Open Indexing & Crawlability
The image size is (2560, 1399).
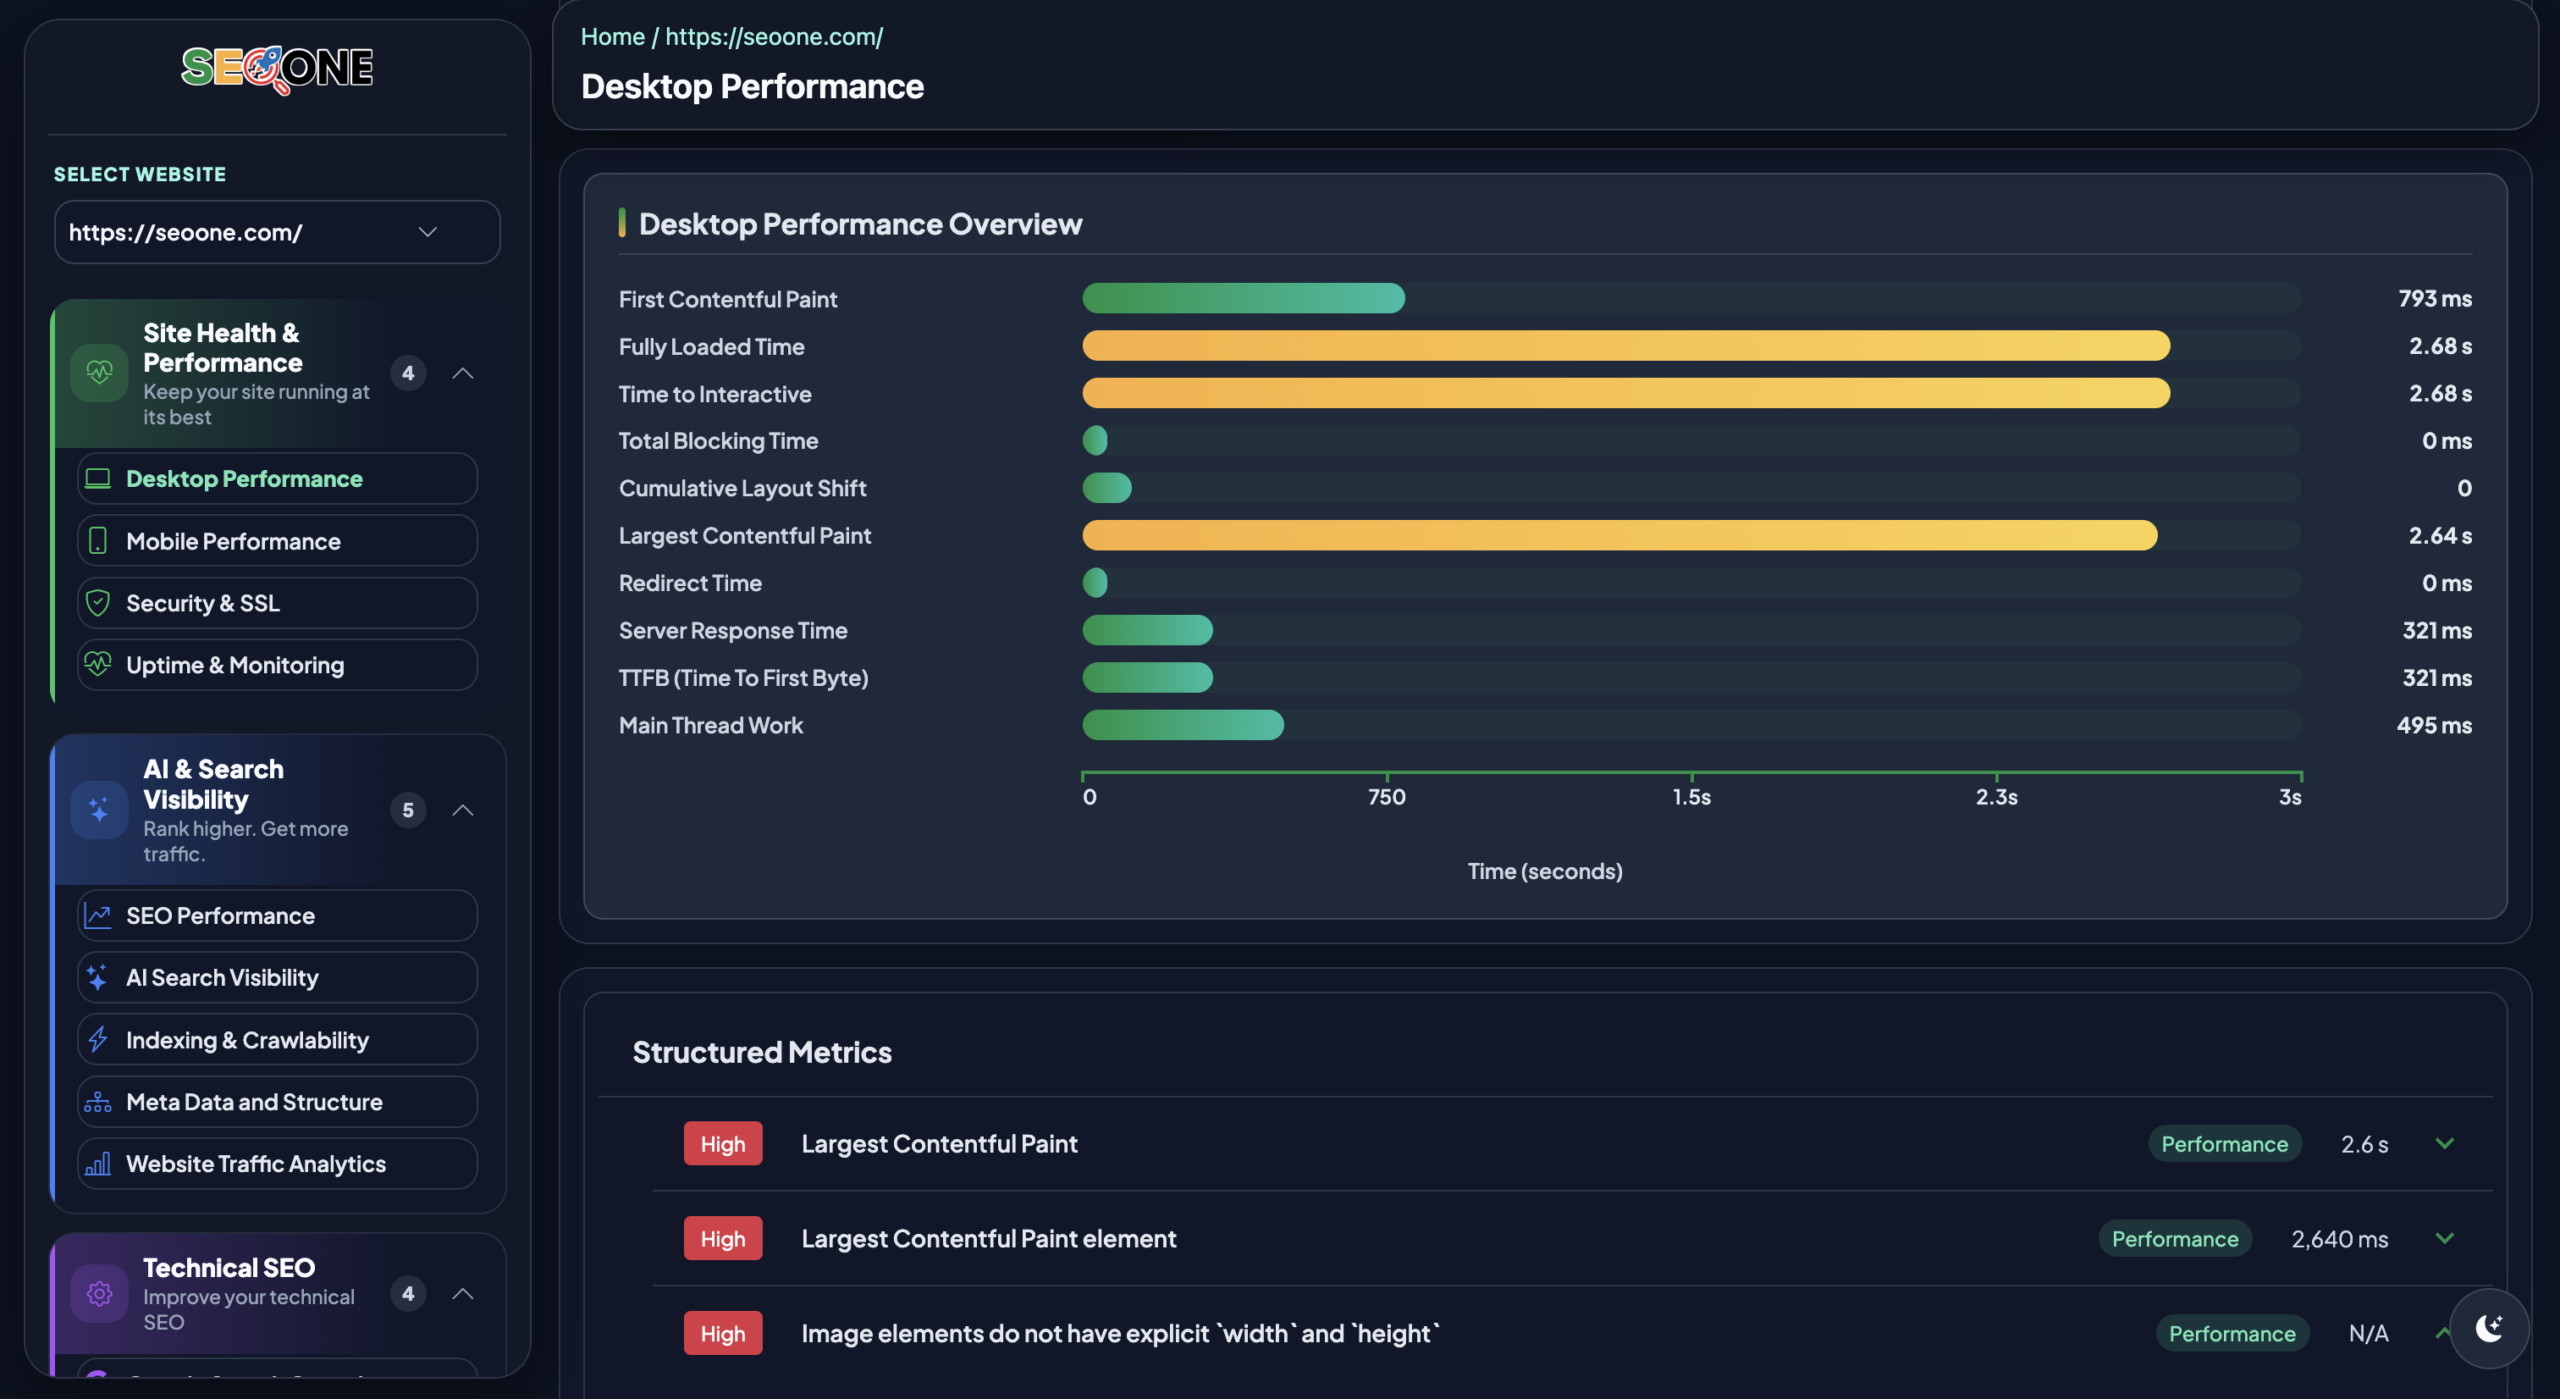click(x=277, y=1040)
